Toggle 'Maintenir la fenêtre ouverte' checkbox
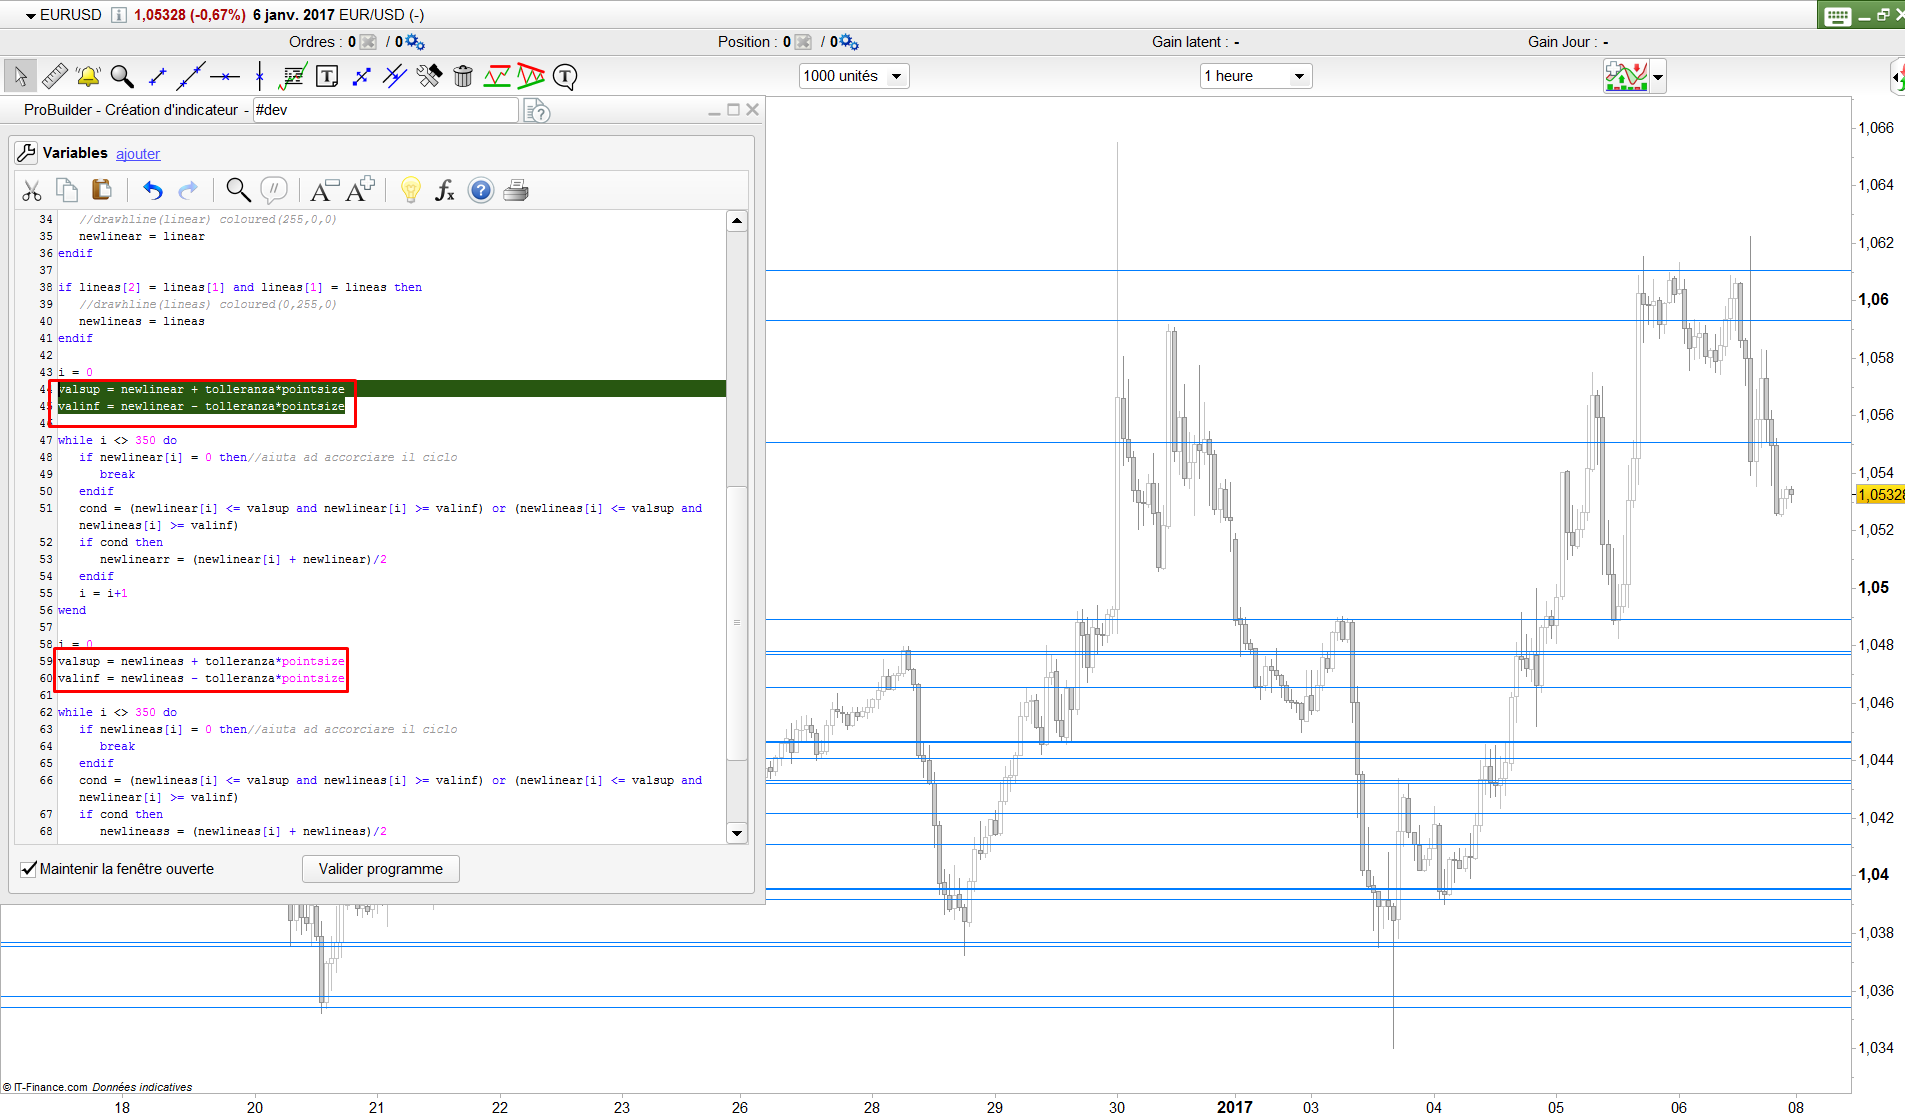 [29, 869]
